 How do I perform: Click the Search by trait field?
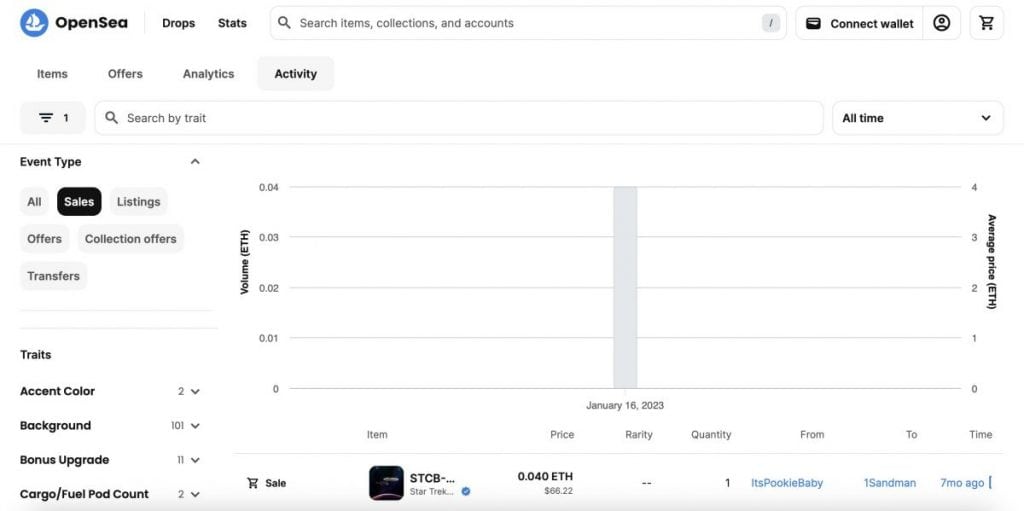pos(460,118)
